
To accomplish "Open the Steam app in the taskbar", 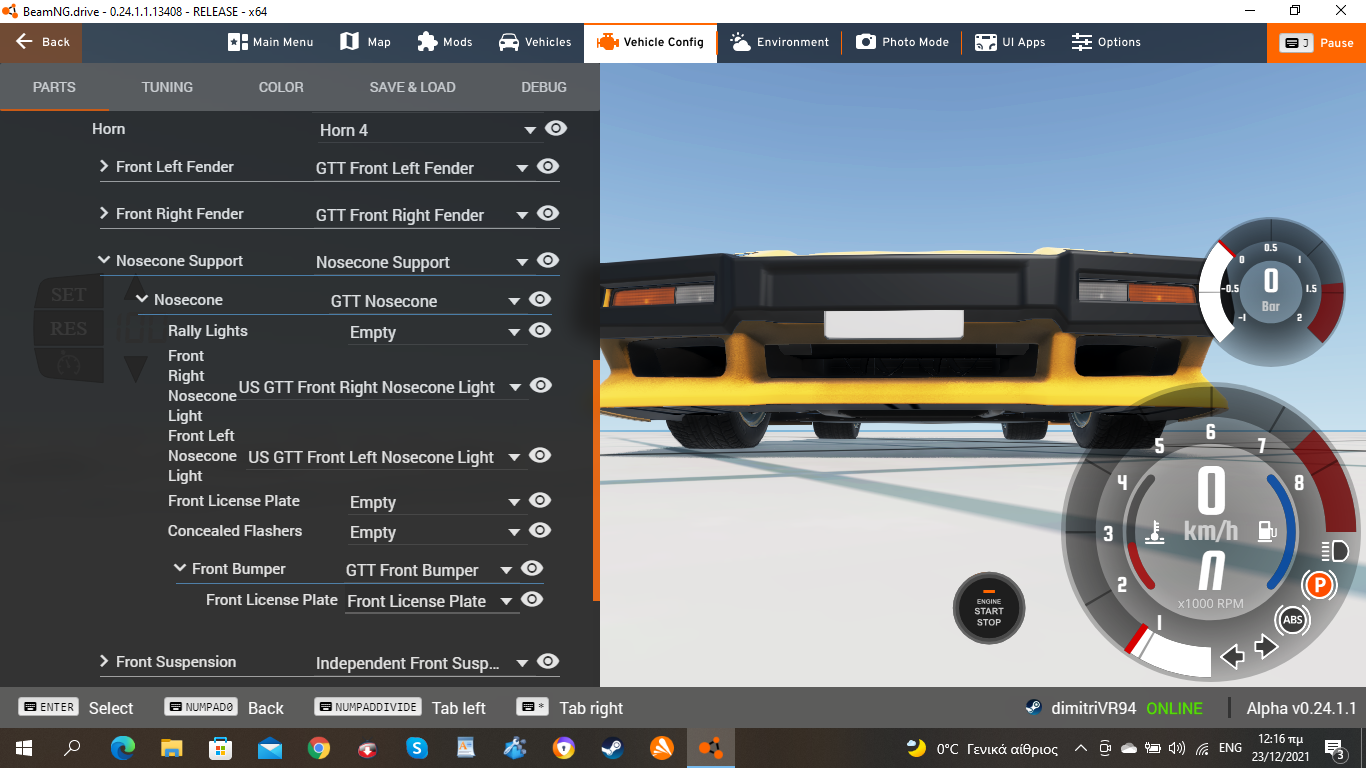I will 613,747.
